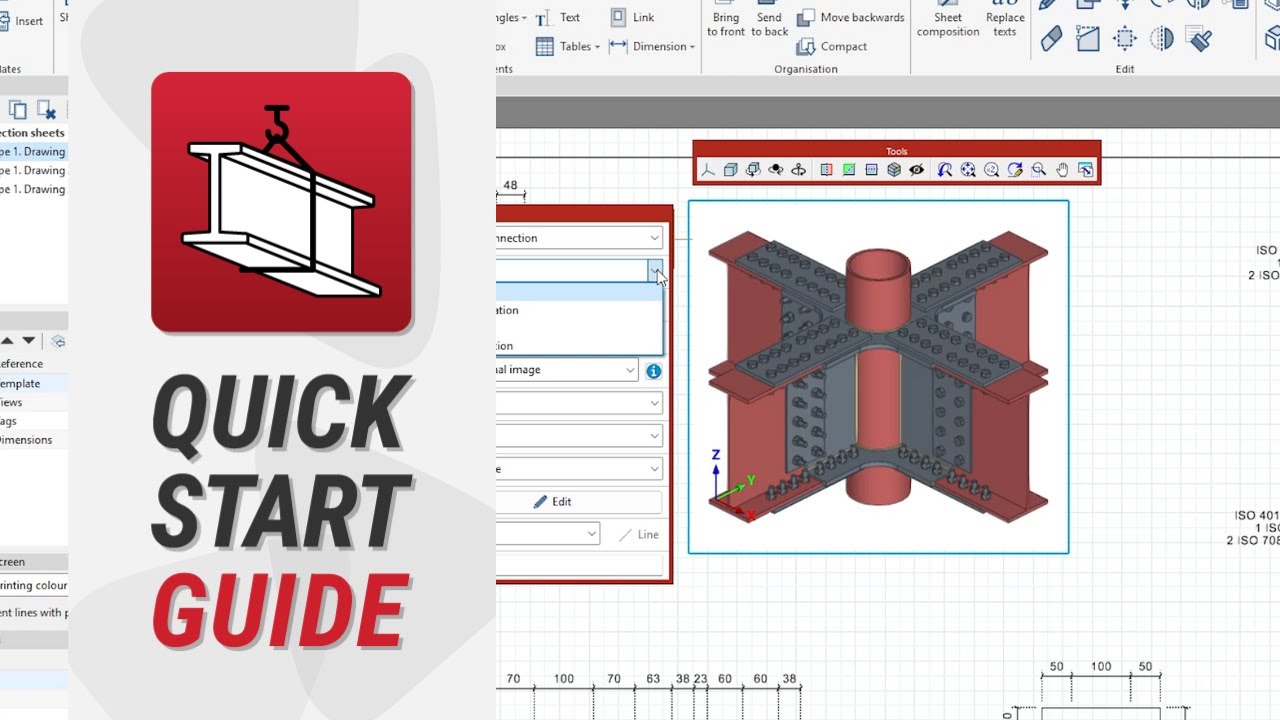The image size is (1280, 720).
Task: Collapse the open dropdown with cursor arrow
Action: coord(655,270)
